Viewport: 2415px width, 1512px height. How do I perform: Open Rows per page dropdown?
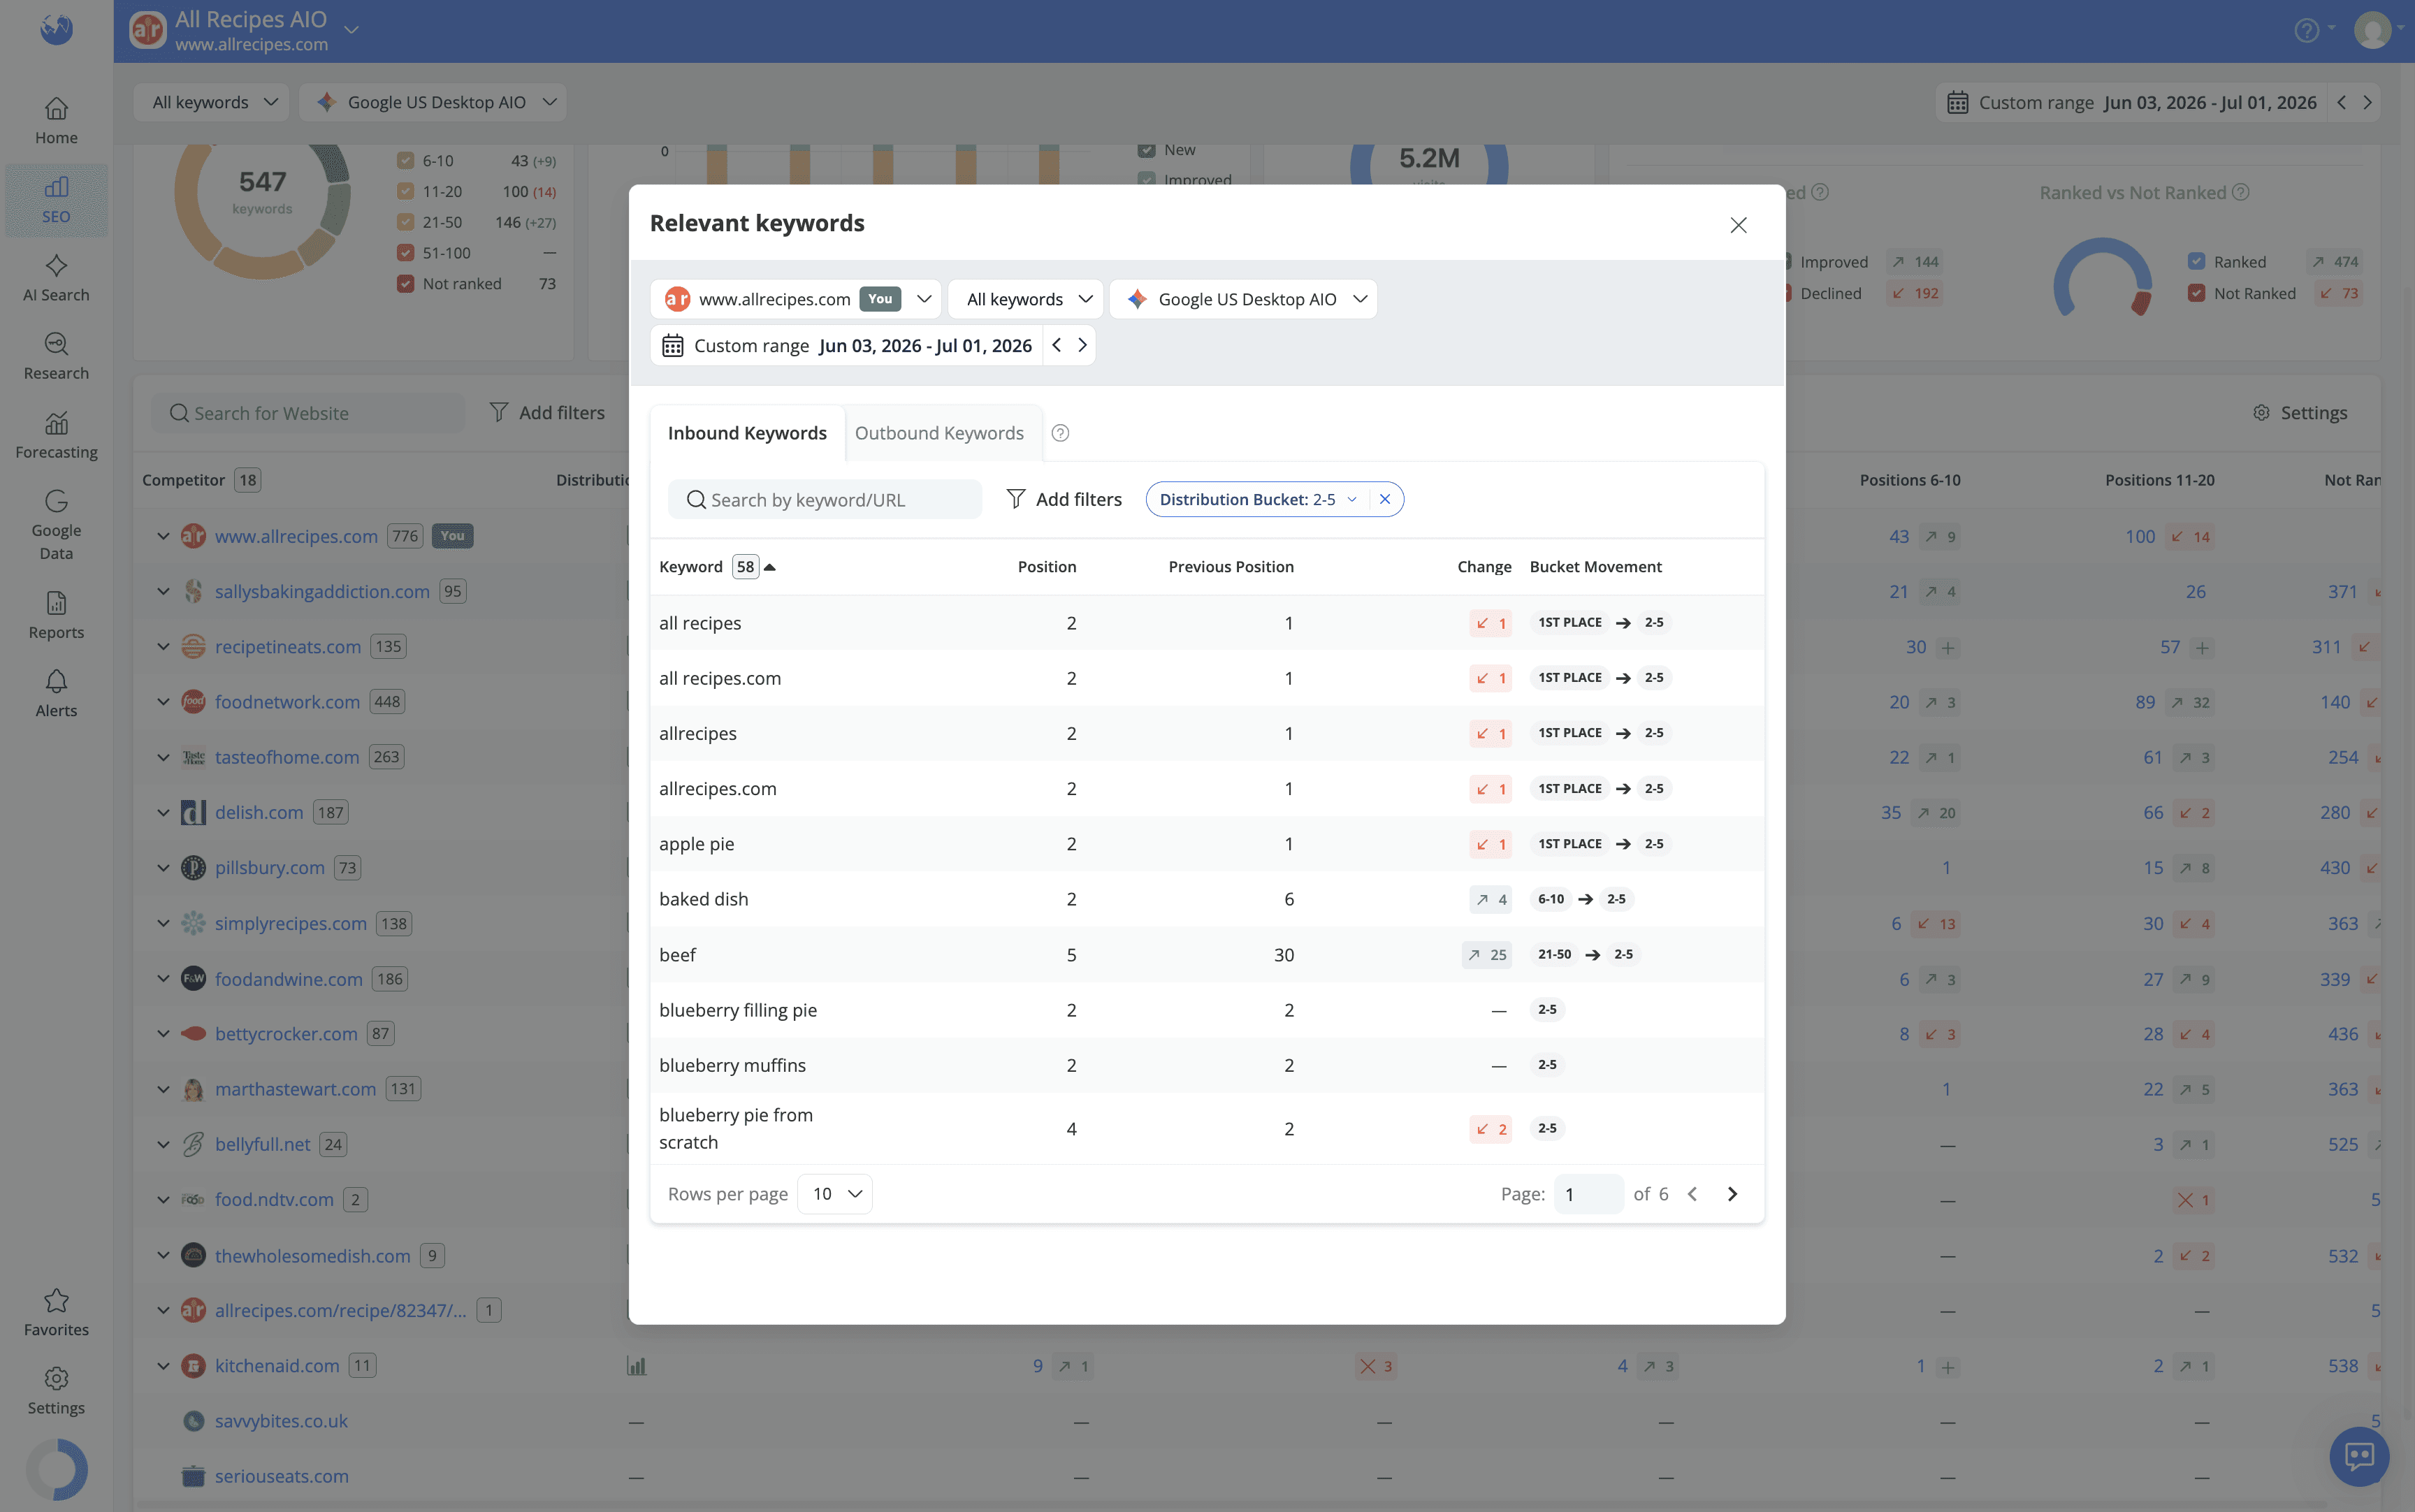click(x=835, y=1194)
